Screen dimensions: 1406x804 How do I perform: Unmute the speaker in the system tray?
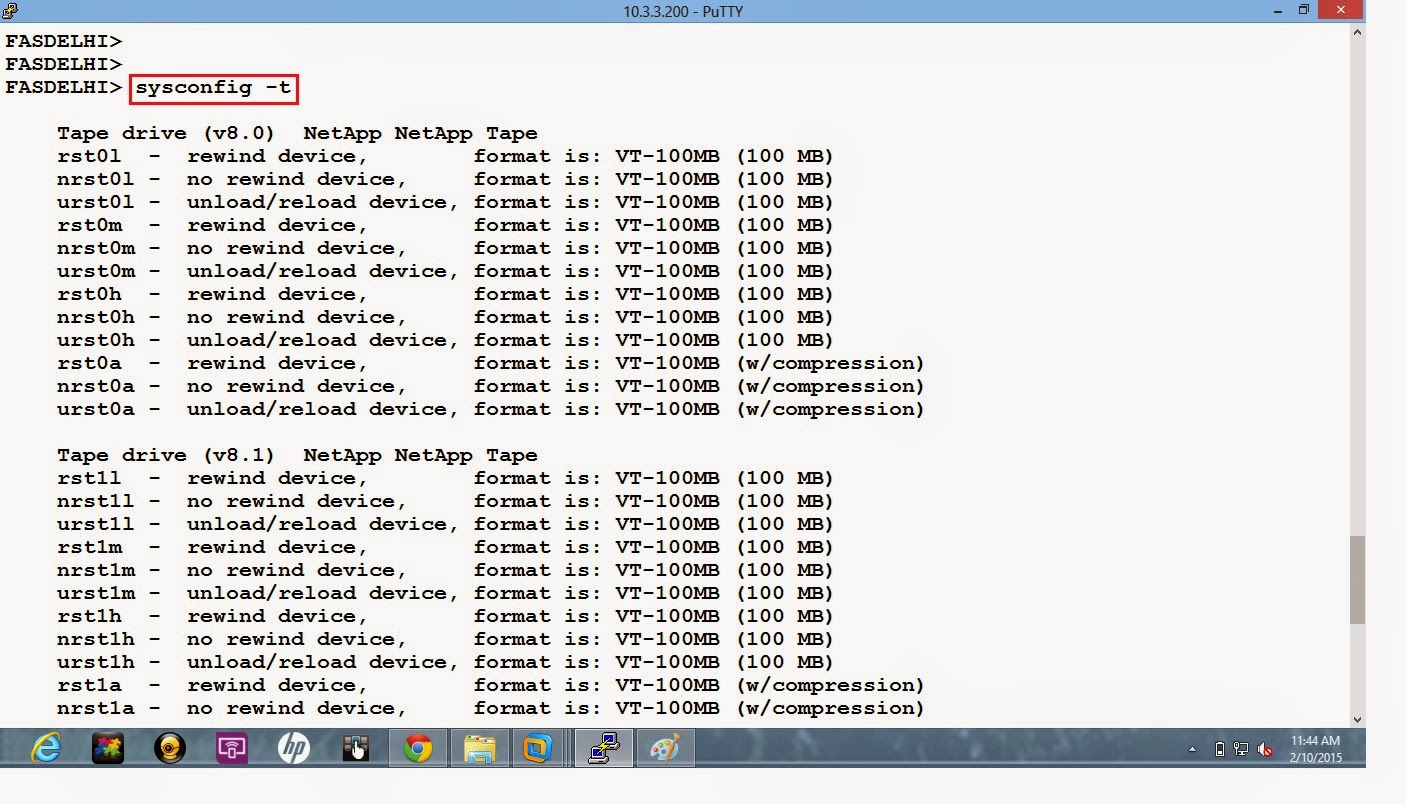tap(1265, 747)
